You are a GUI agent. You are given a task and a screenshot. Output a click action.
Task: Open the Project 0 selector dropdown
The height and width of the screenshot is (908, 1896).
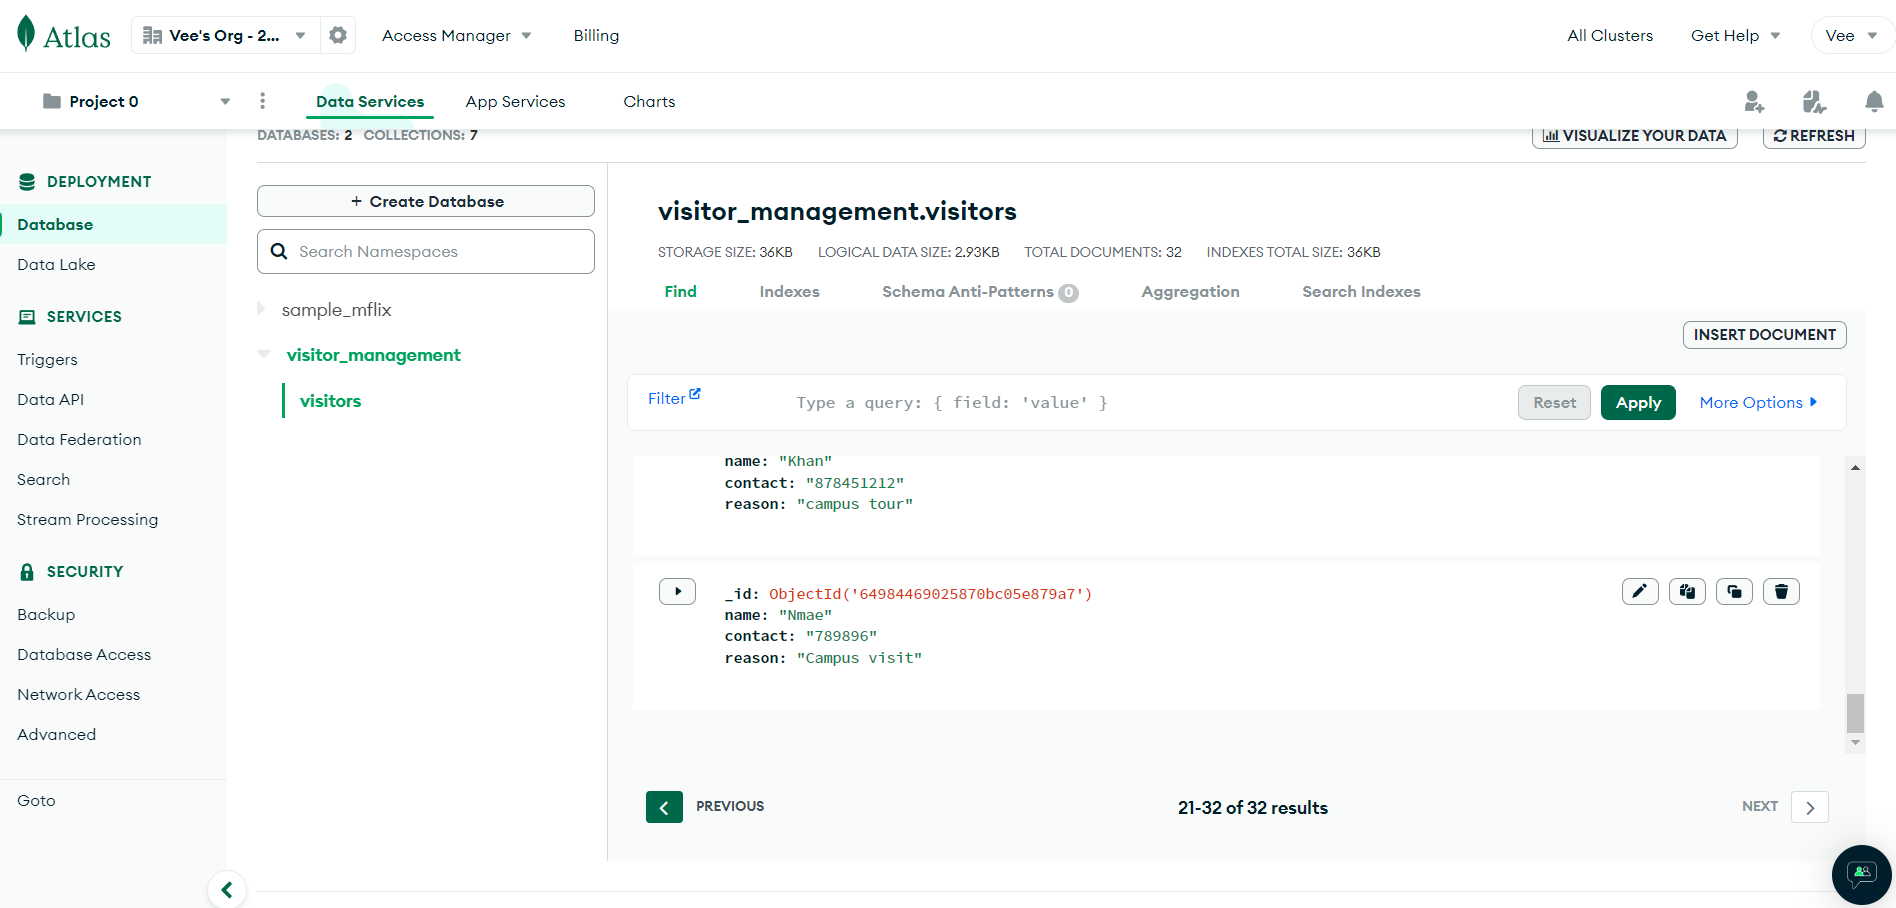coord(136,101)
